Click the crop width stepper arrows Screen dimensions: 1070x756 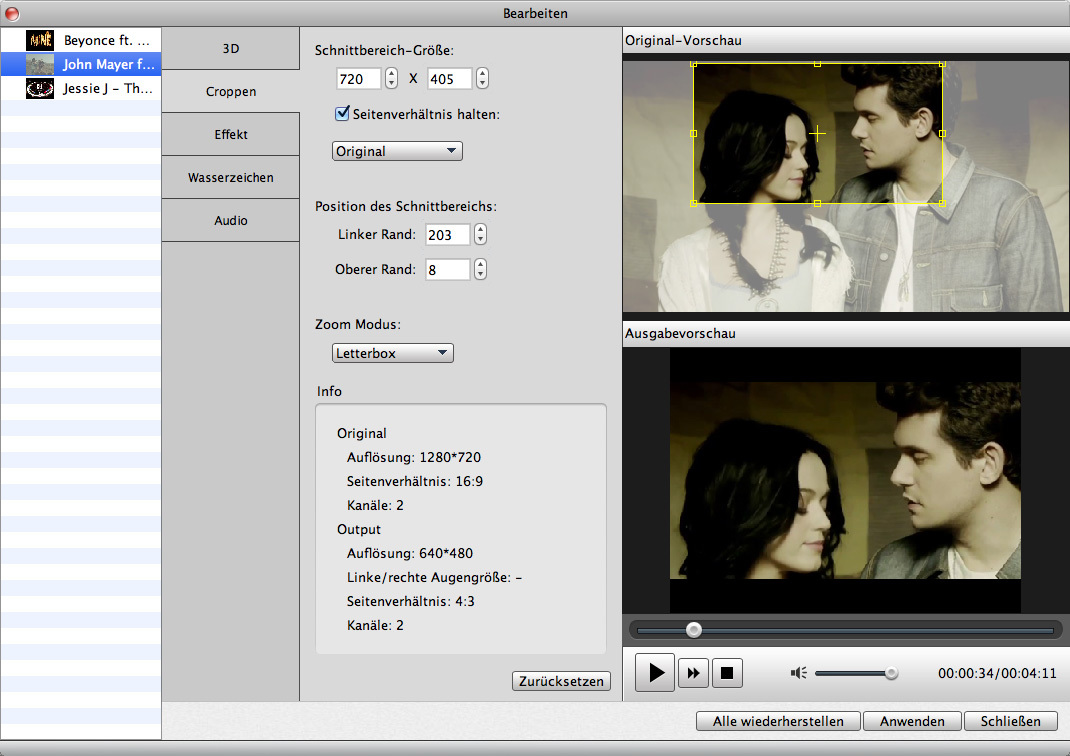coord(391,78)
